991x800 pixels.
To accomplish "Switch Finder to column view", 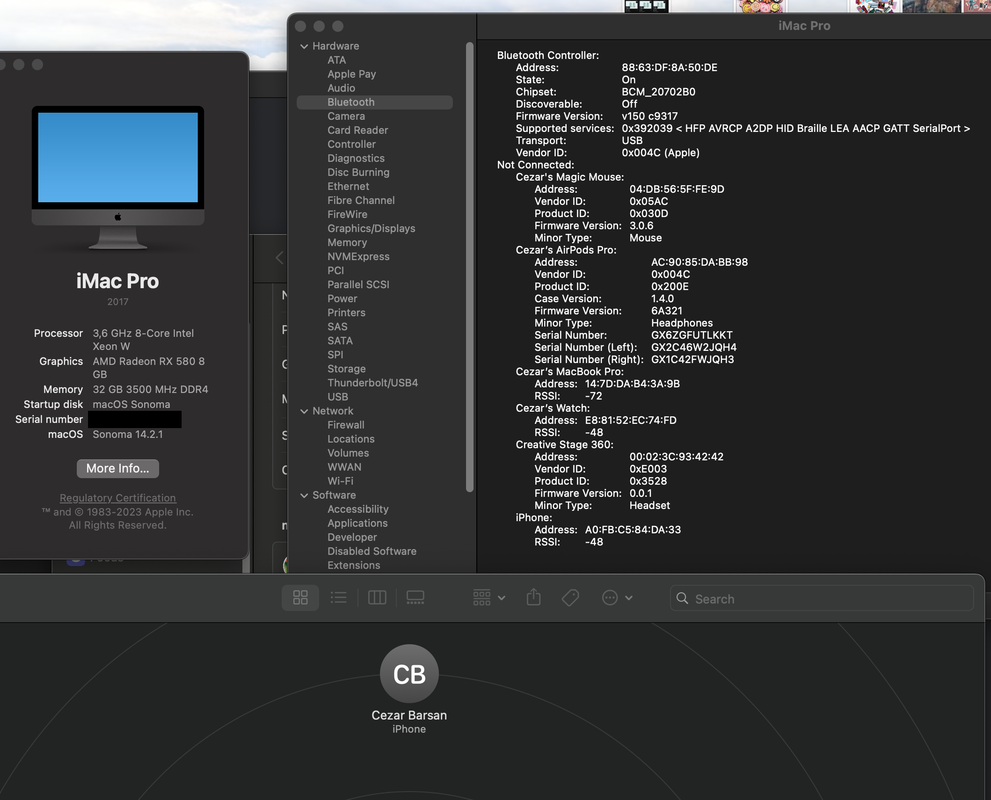I will tap(377, 598).
